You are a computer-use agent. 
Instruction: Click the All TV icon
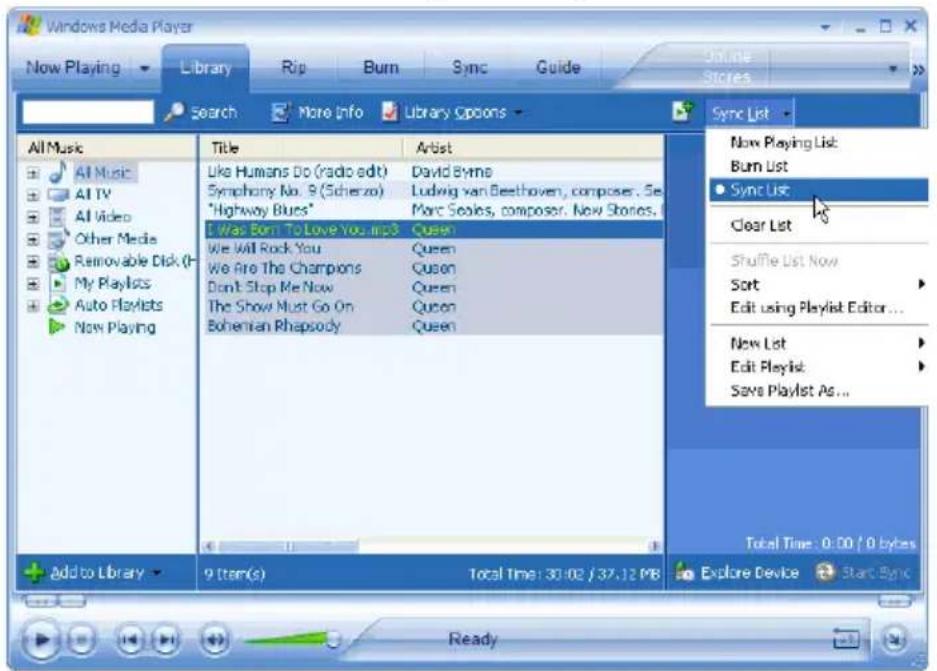(x=58, y=195)
